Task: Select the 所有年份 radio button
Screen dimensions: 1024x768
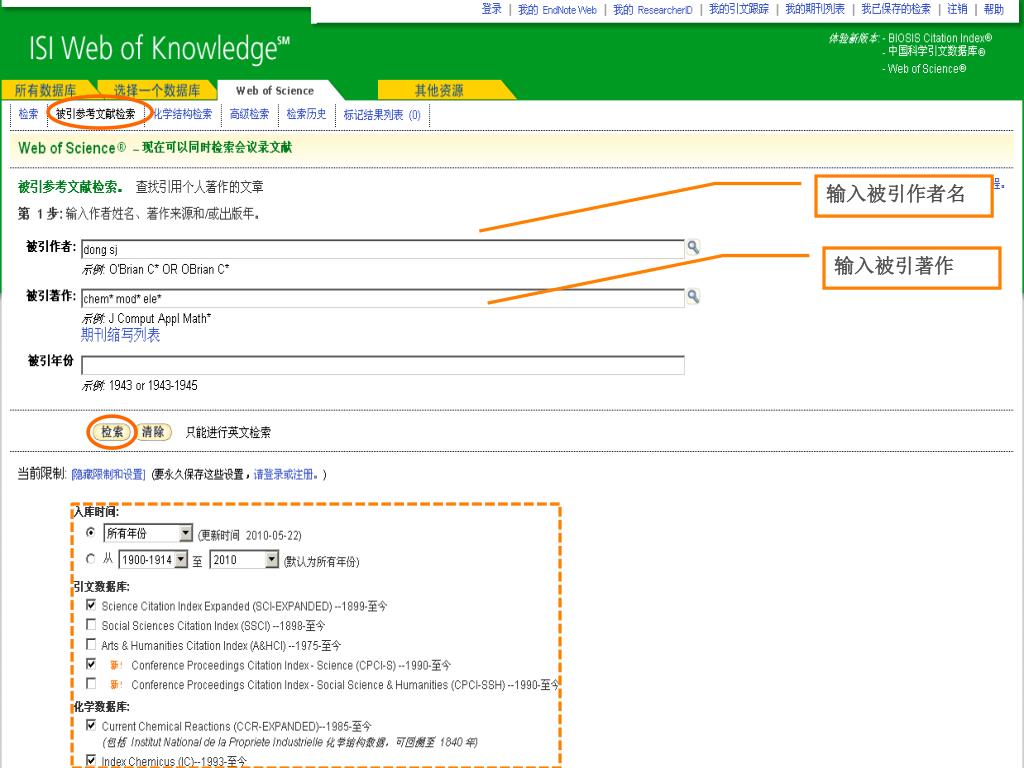Action: [91, 533]
